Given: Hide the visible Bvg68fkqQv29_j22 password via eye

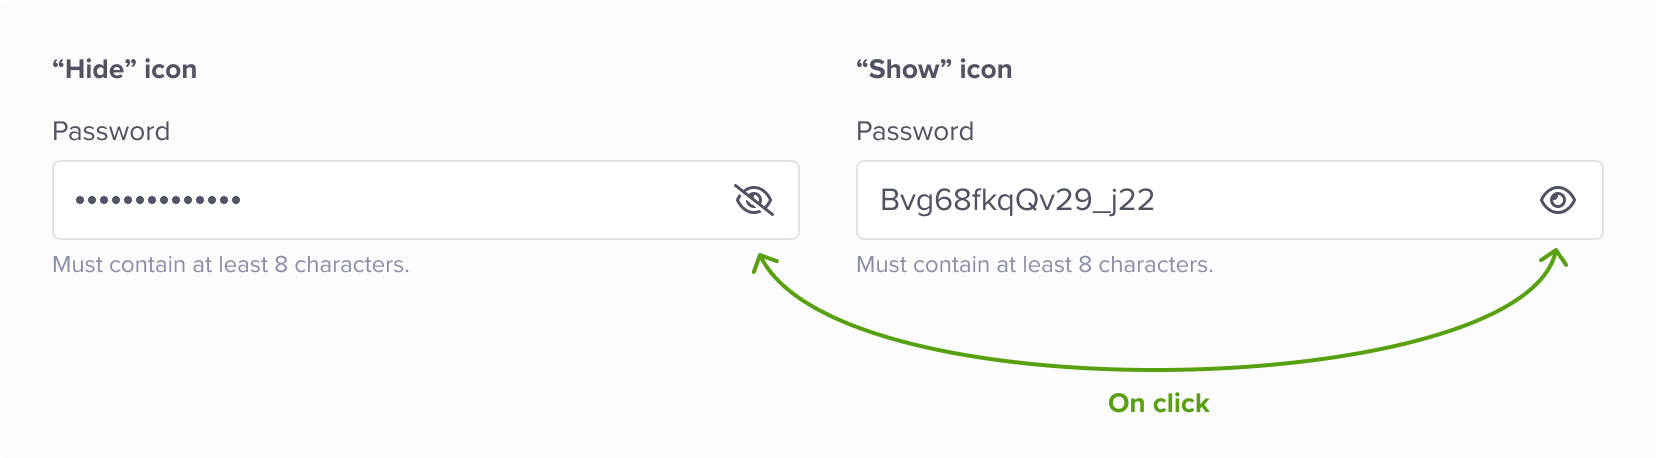Looking at the screenshot, I should [1558, 200].
